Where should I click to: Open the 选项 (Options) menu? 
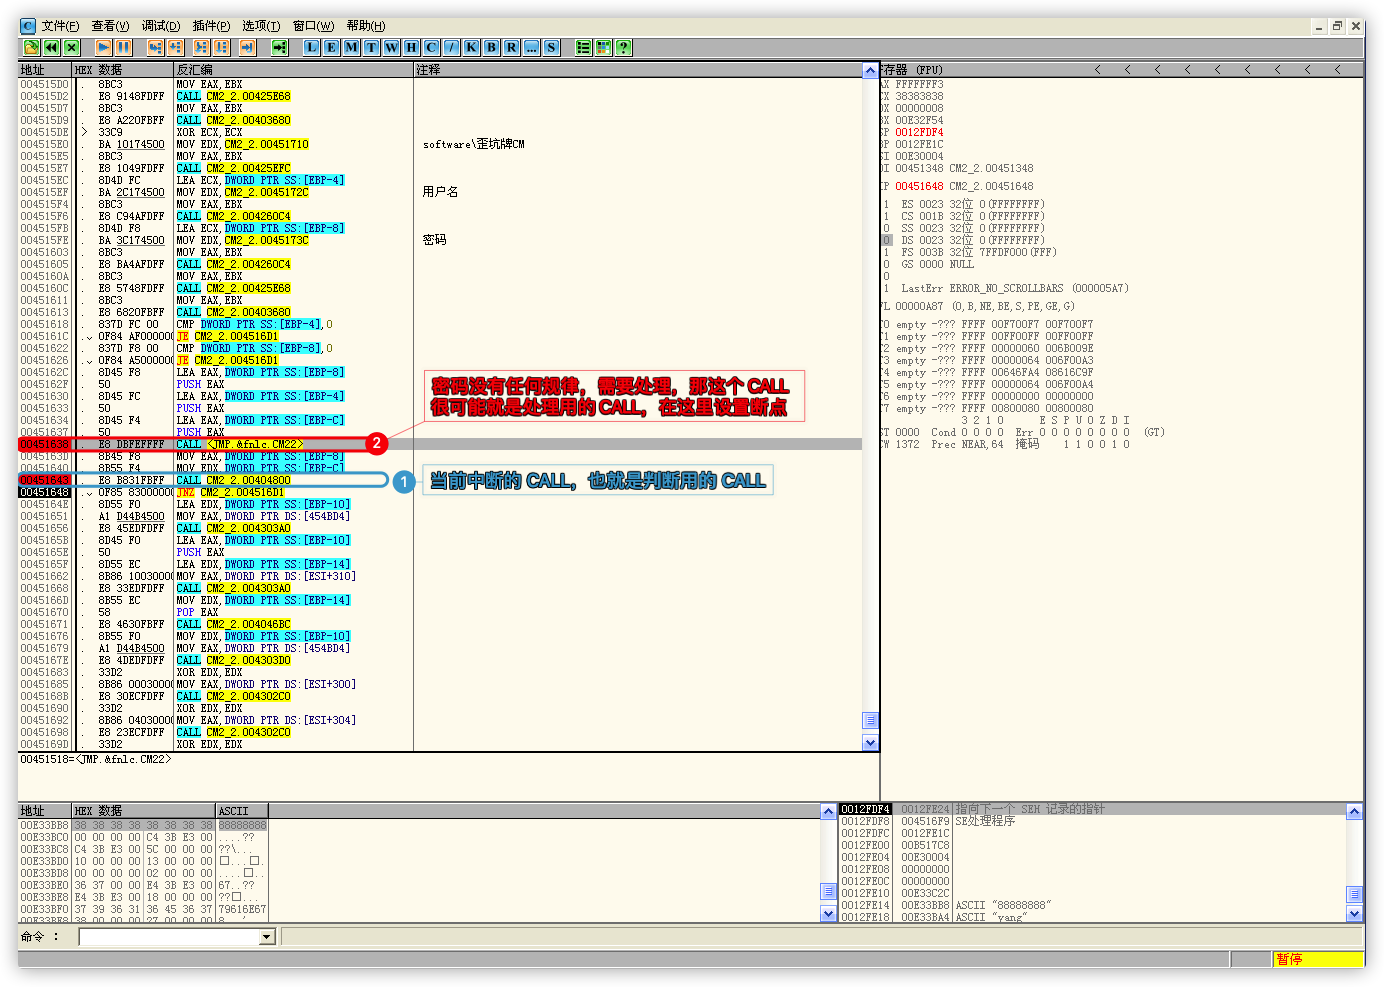[261, 26]
